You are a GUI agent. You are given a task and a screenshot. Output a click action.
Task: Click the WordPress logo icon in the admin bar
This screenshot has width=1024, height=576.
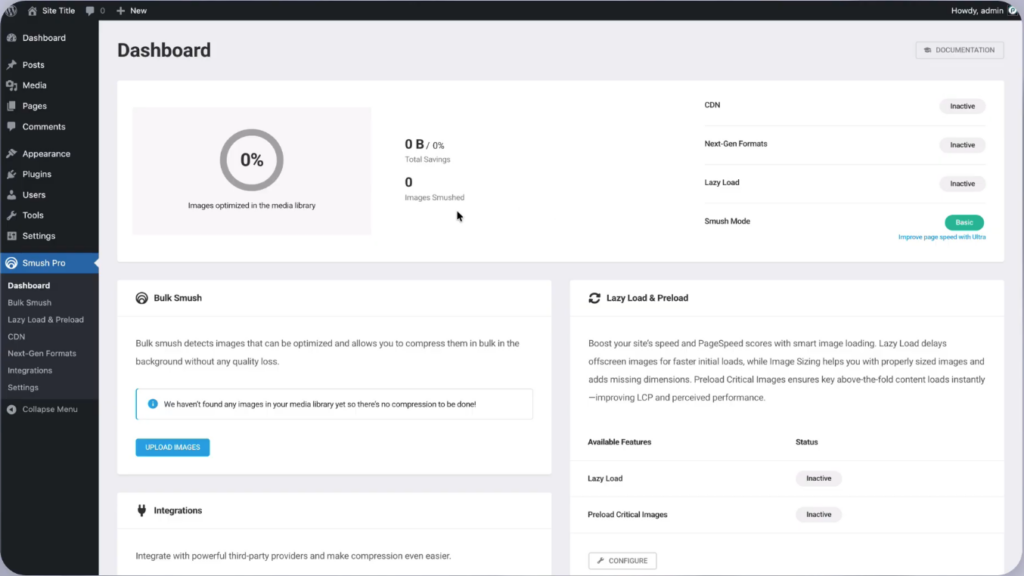[11, 10]
